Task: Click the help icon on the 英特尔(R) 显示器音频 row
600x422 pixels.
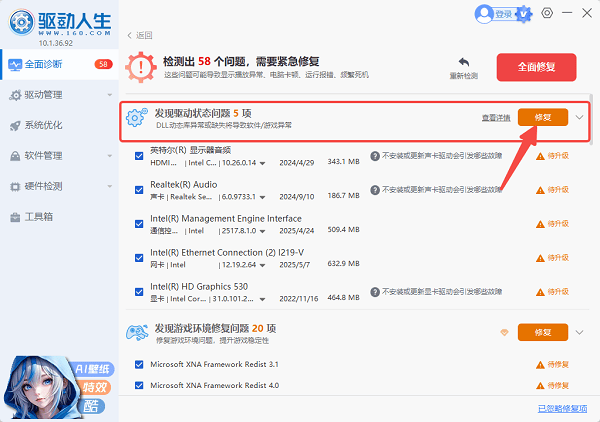Action: click(x=375, y=157)
